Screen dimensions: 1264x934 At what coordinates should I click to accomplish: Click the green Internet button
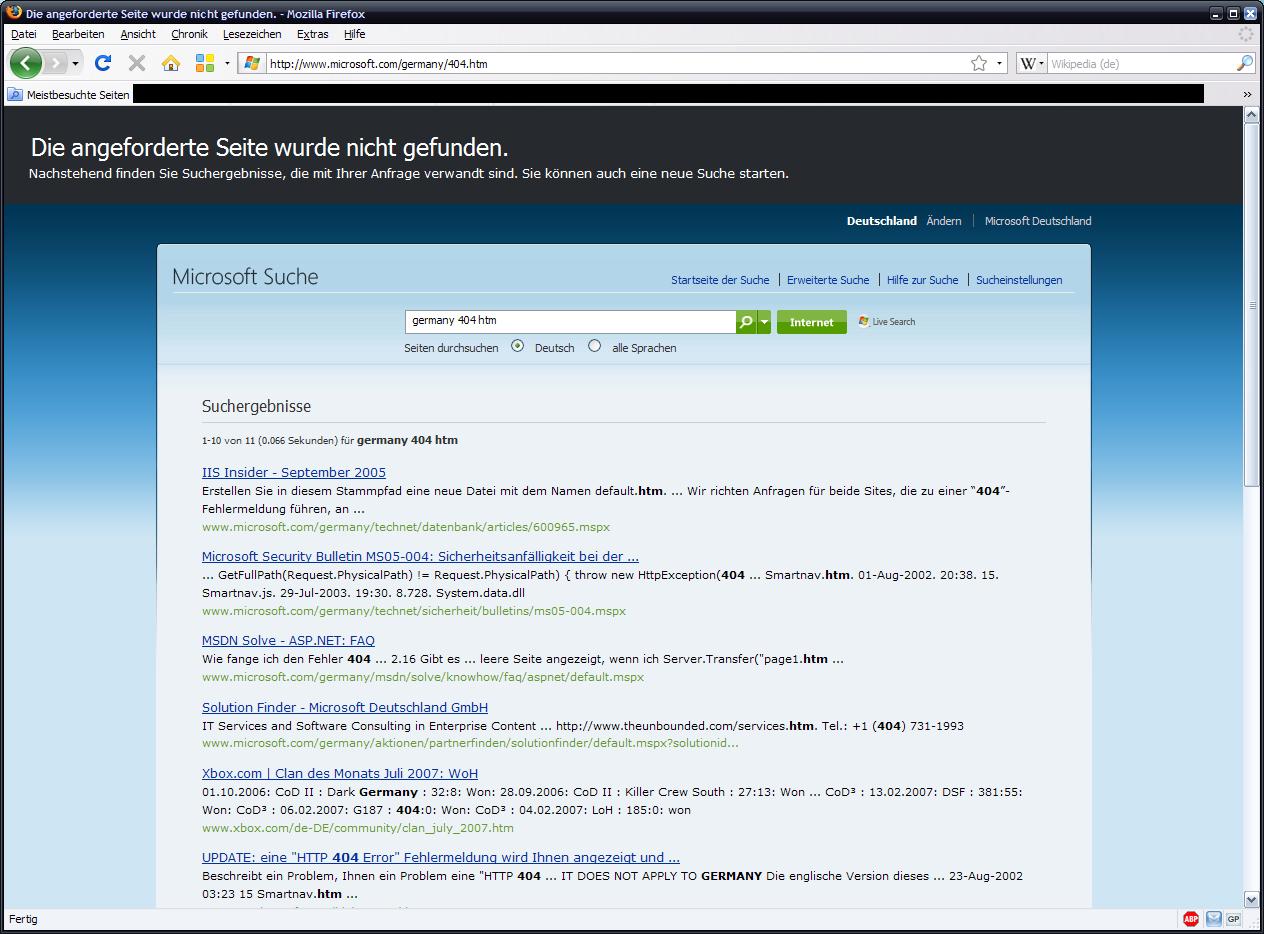pyautogui.click(x=811, y=322)
